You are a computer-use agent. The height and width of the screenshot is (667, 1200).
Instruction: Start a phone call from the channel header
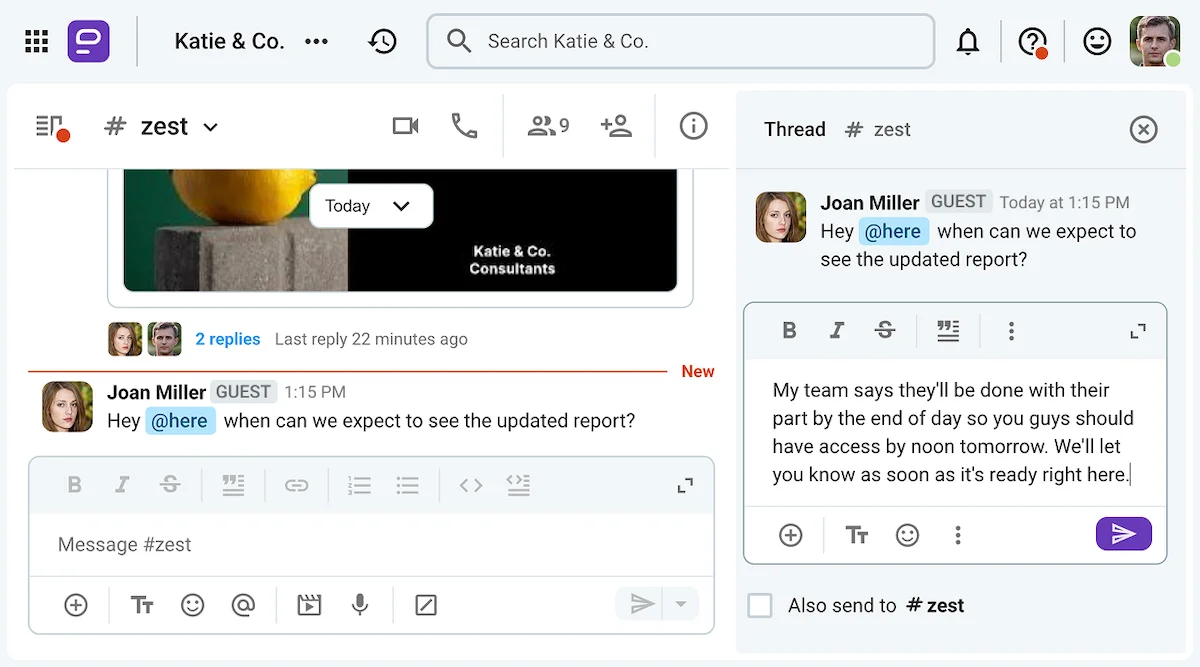463,126
